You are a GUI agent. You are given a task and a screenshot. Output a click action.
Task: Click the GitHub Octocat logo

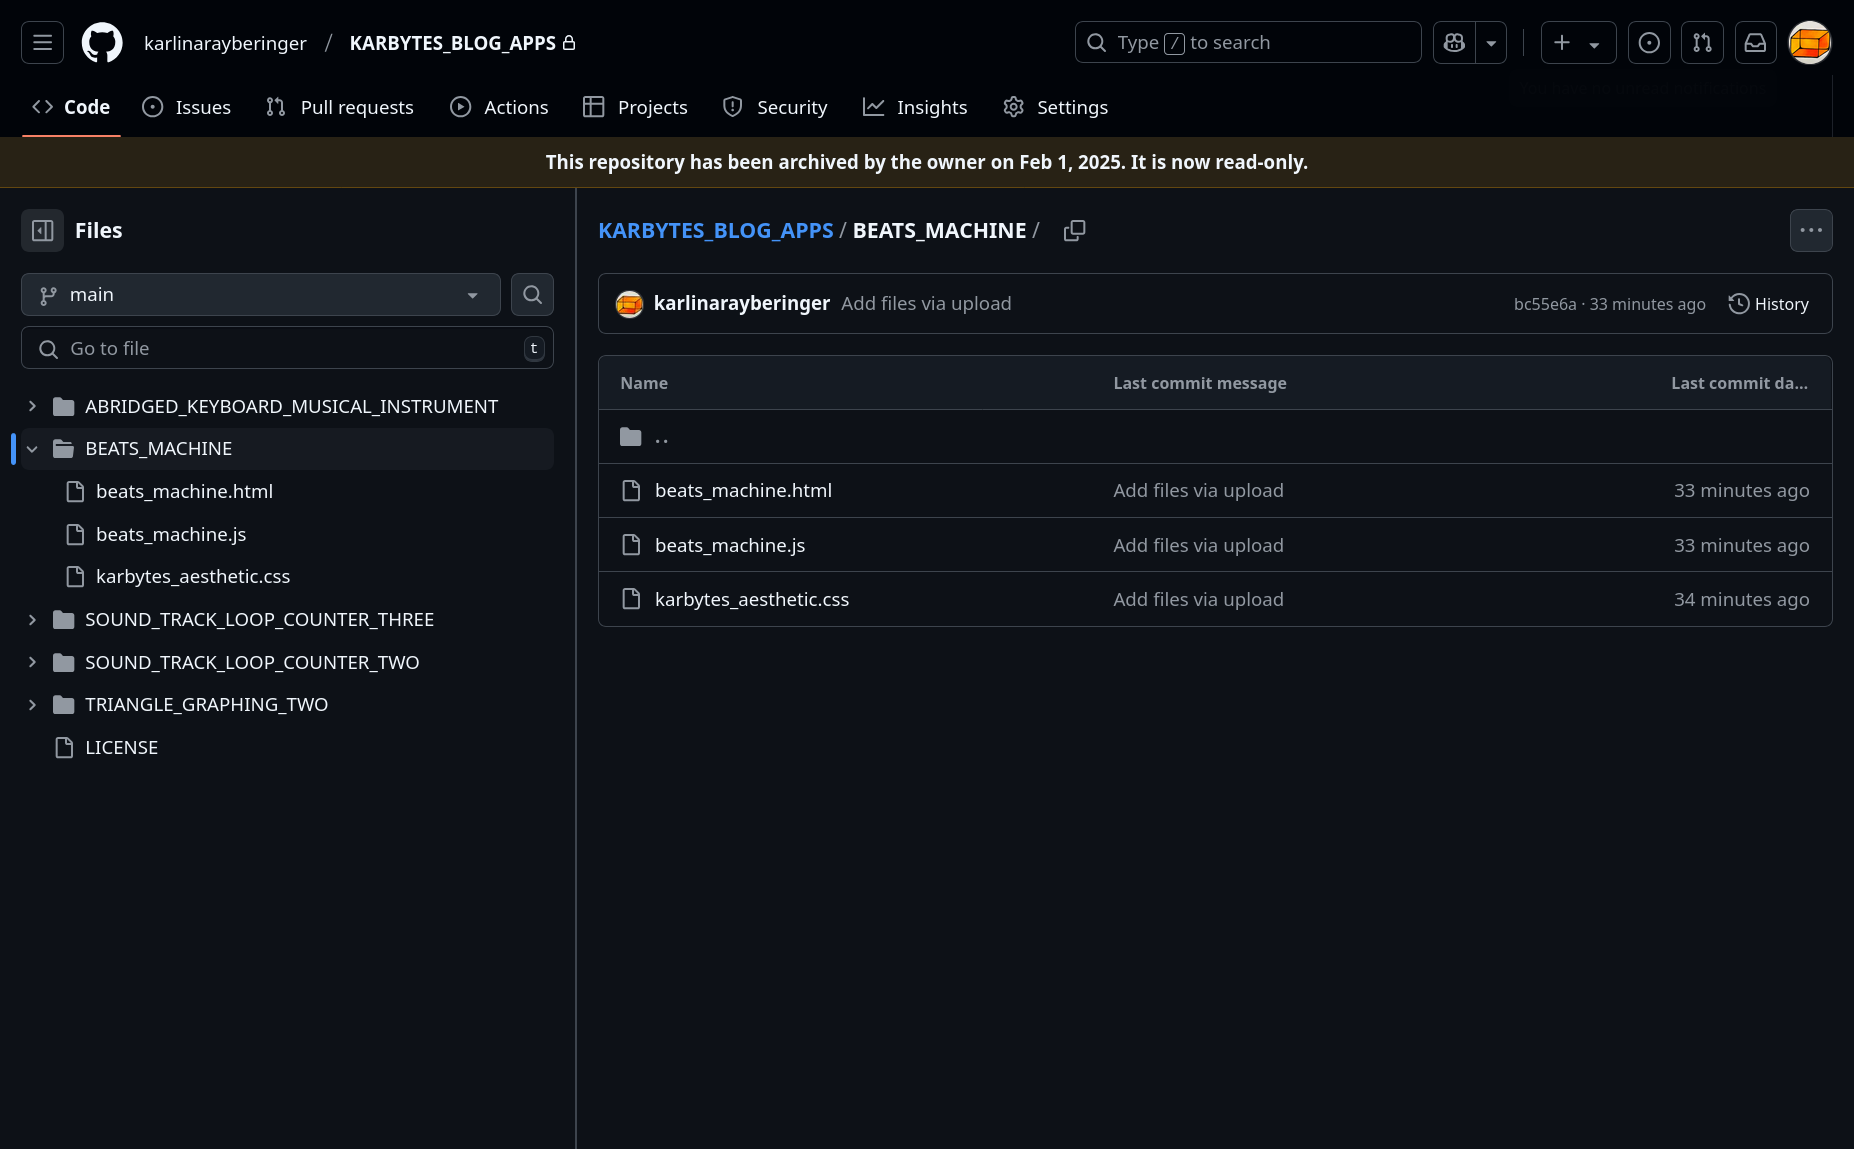pos(102,42)
